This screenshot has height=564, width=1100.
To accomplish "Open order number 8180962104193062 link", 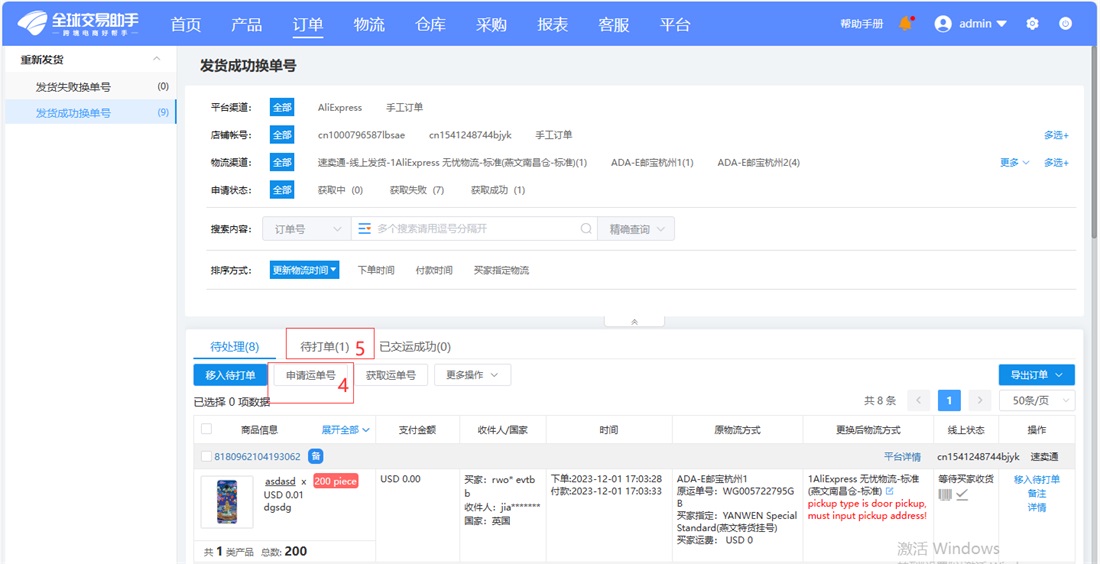I will [257, 457].
